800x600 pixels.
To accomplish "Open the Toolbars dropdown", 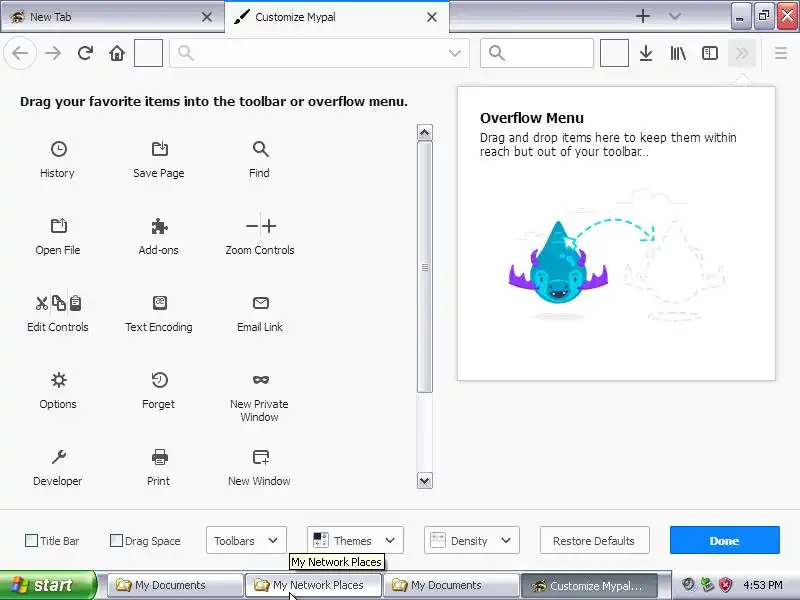I will [x=246, y=540].
